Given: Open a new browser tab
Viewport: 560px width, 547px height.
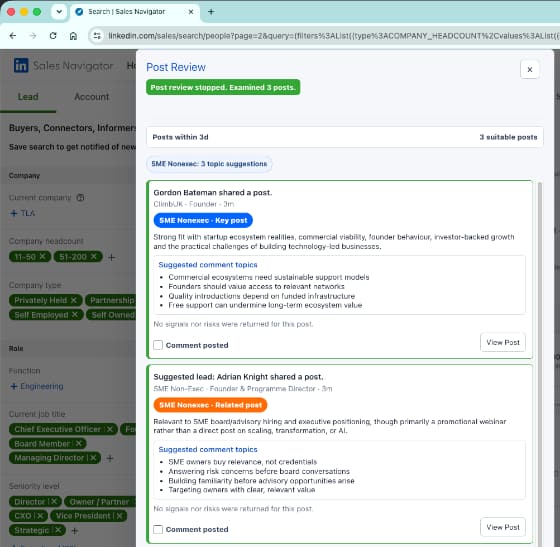Looking at the screenshot, I should (211, 12).
